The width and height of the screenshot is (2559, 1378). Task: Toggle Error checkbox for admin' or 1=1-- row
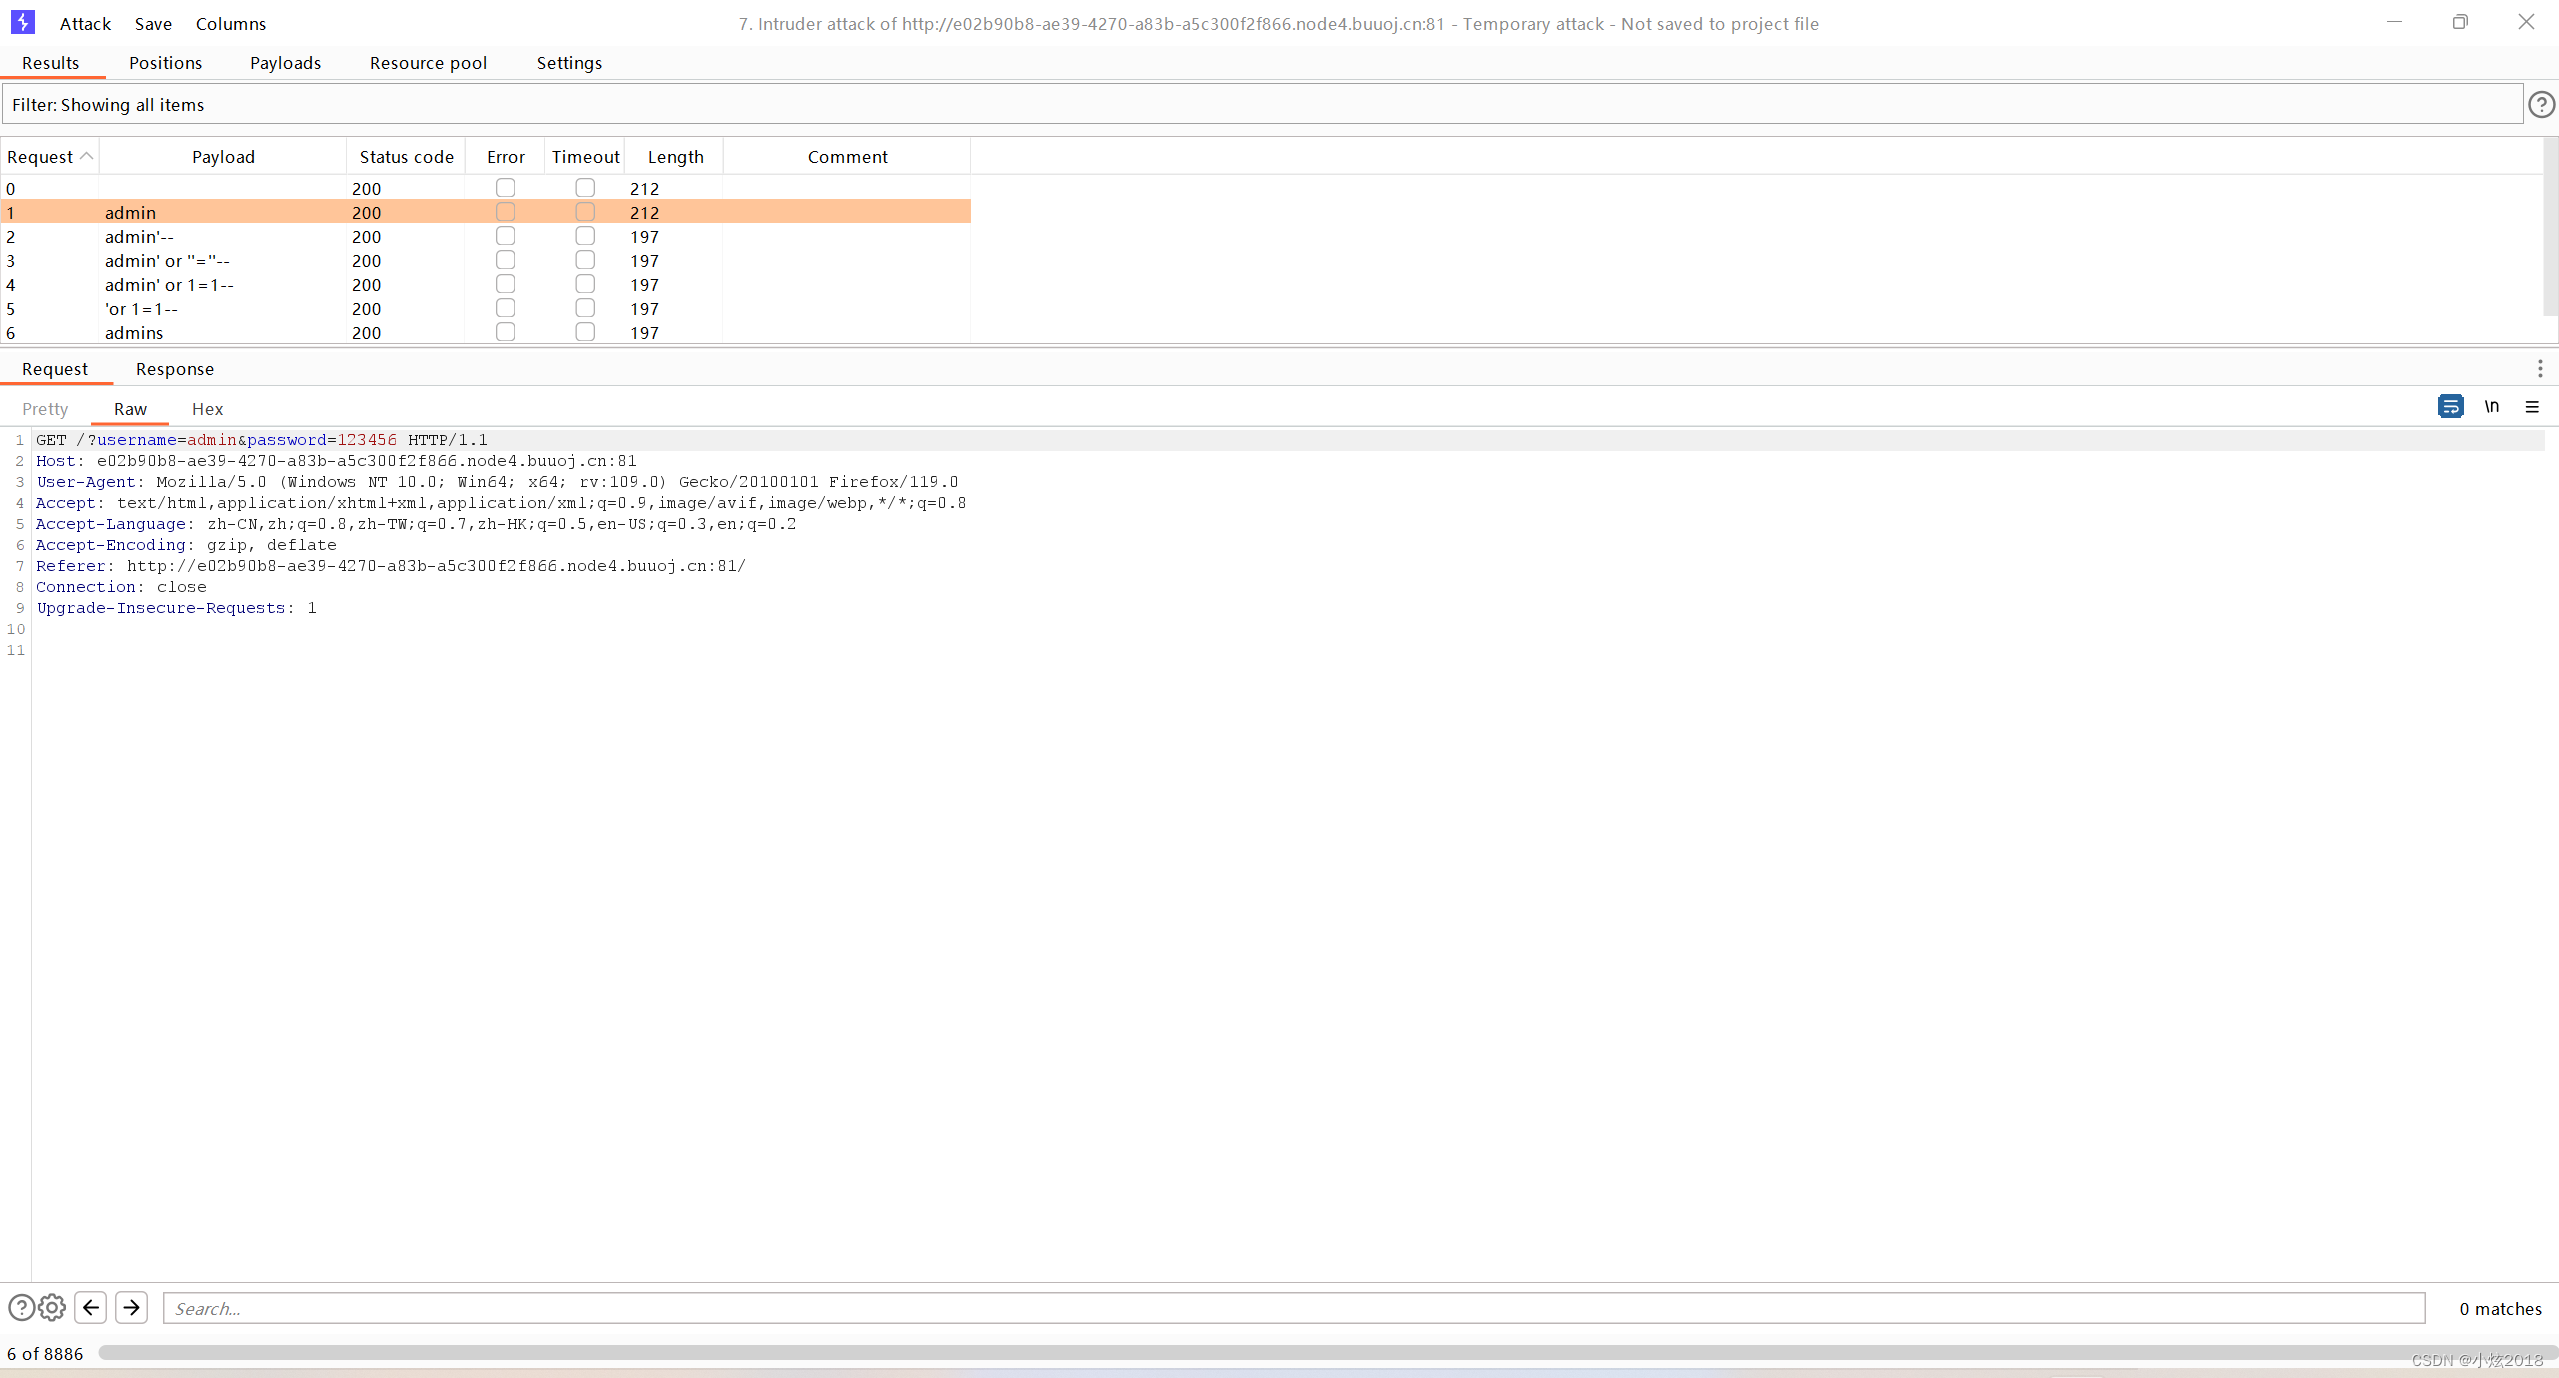505,284
